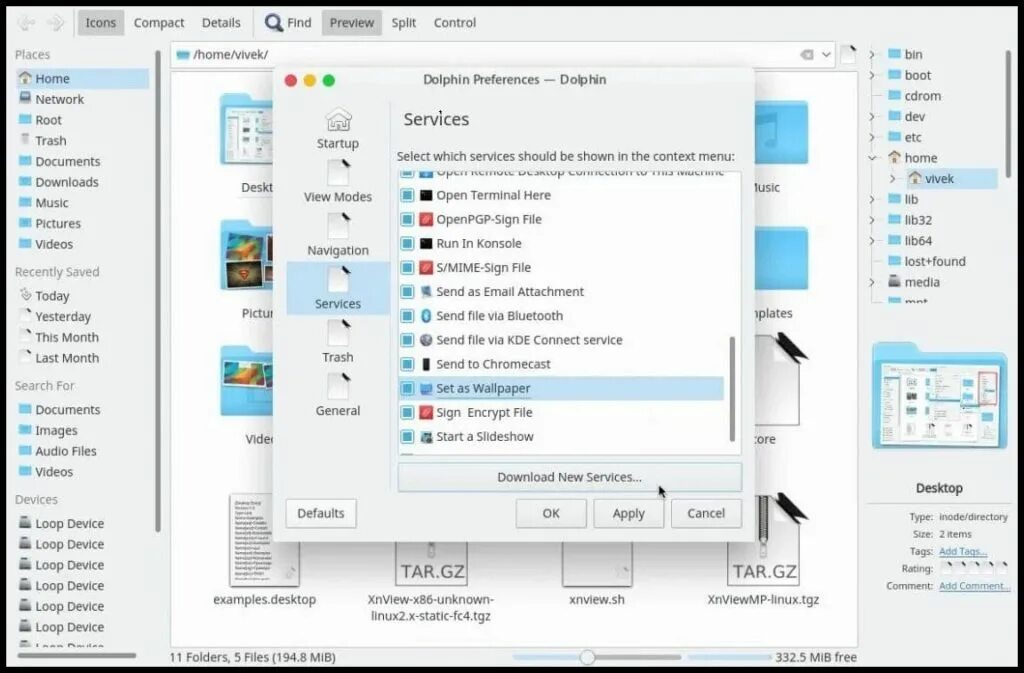Toggle the Send file via Bluetooth checkbox

pos(407,316)
